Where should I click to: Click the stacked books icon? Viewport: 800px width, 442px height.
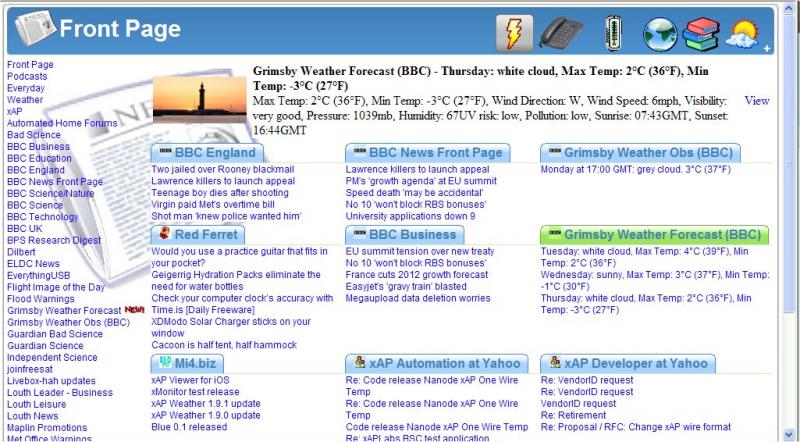[701, 34]
